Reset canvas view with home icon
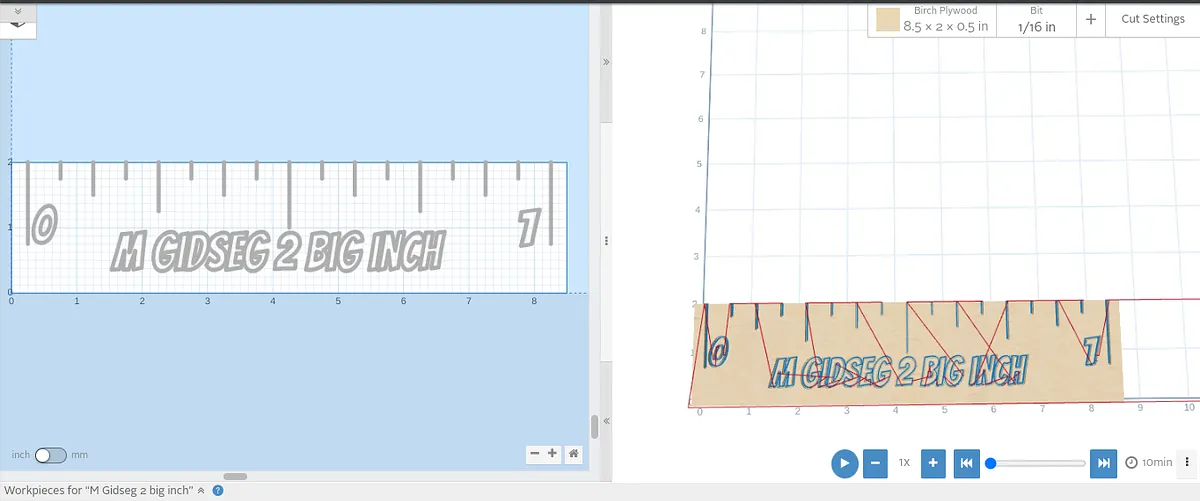The width and height of the screenshot is (1200, 501). (x=574, y=453)
